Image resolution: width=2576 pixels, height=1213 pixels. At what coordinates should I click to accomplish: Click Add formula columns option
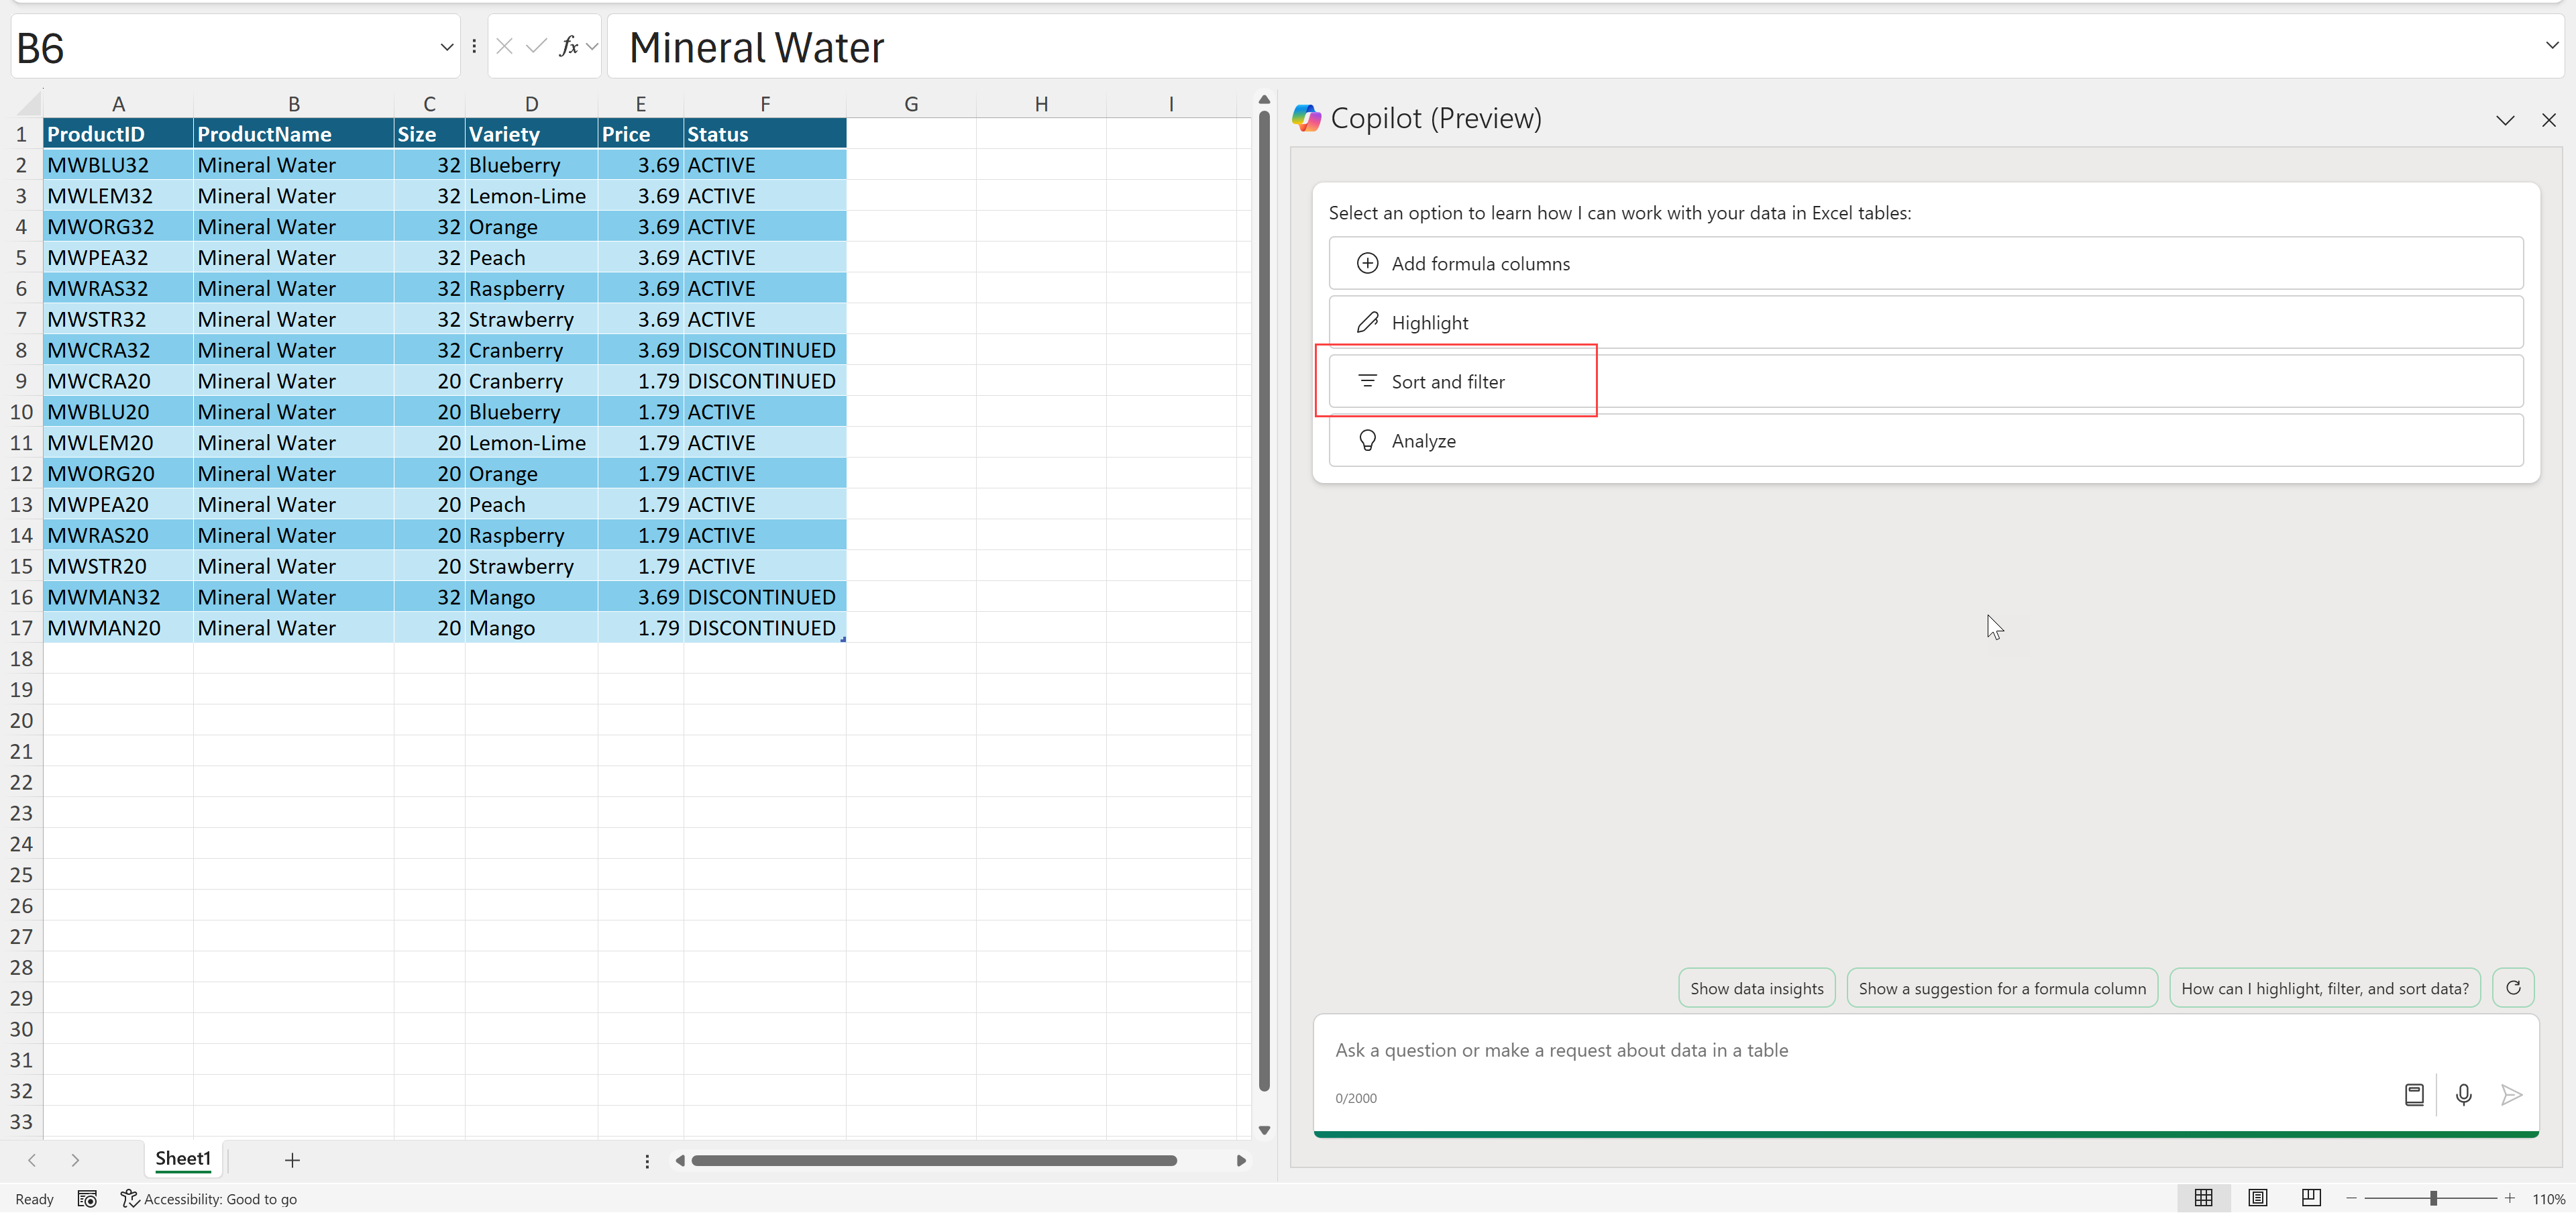point(1480,263)
